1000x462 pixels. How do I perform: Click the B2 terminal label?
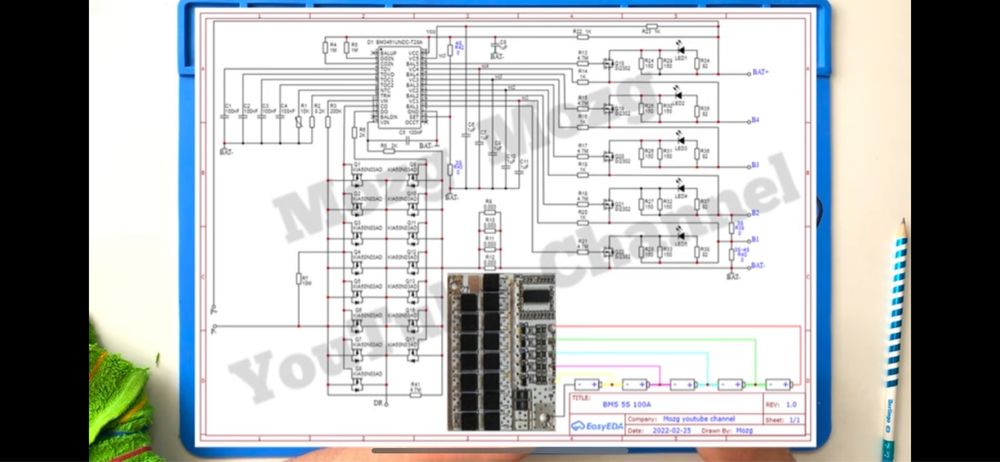tap(755, 212)
